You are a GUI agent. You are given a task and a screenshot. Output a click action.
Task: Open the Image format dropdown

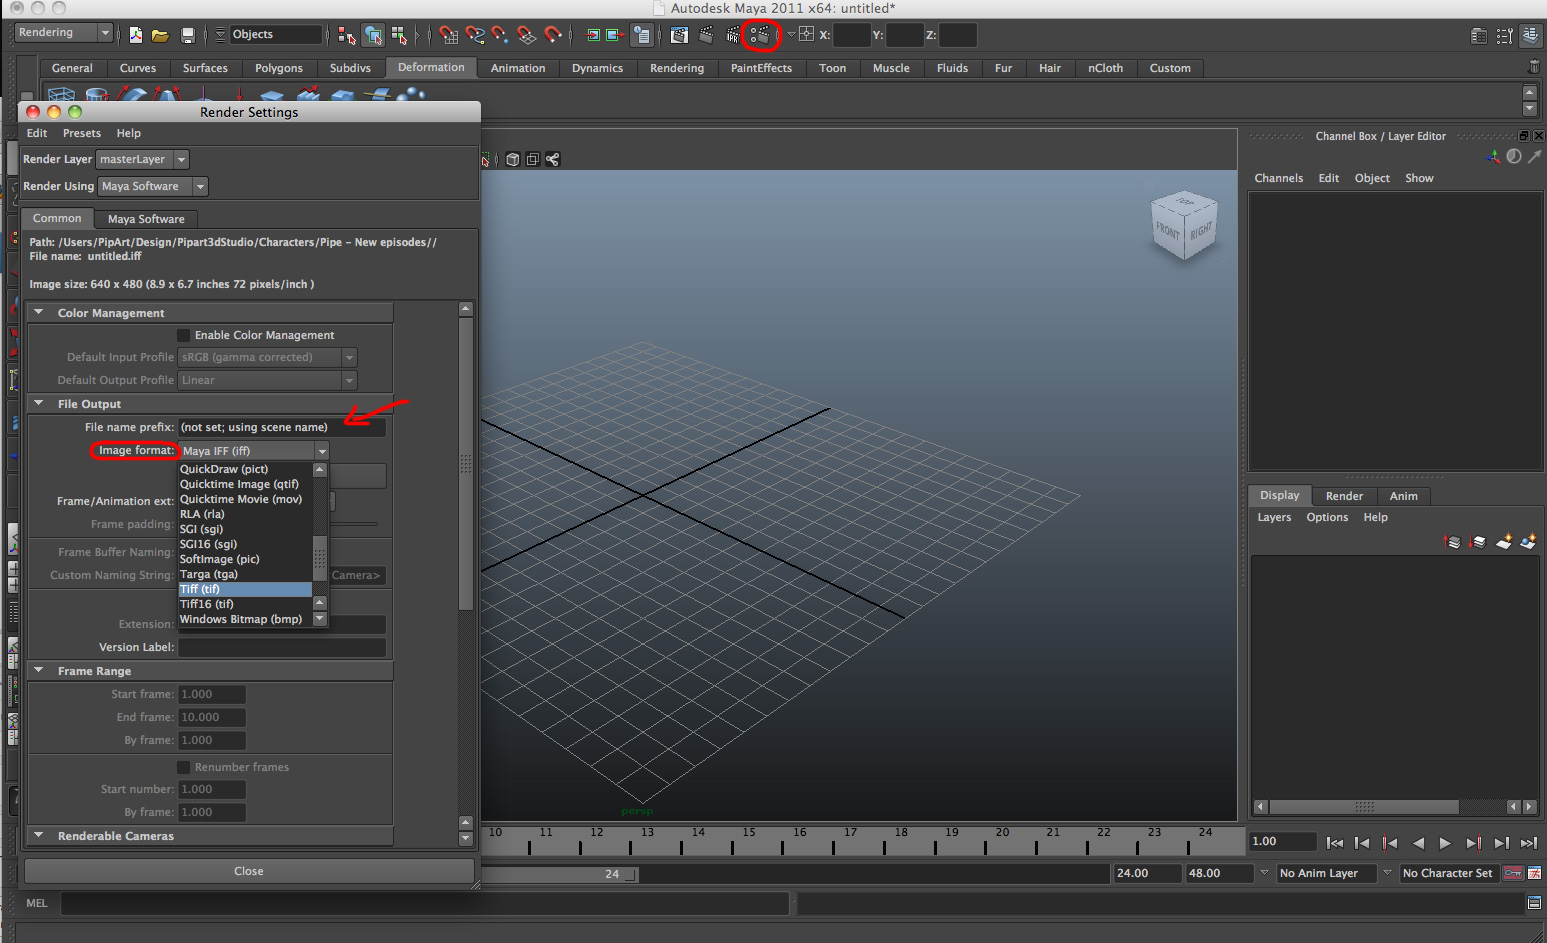tap(254, 451)
